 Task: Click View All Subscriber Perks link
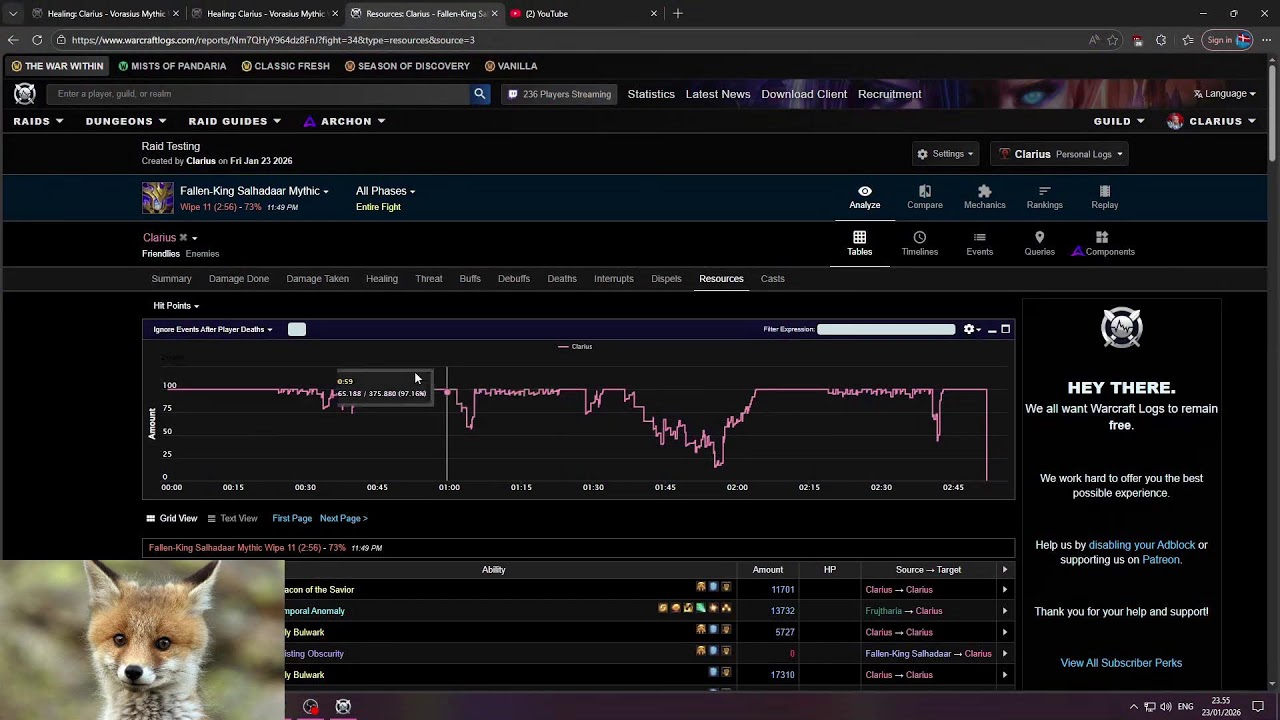click(x=1121, y=663)
